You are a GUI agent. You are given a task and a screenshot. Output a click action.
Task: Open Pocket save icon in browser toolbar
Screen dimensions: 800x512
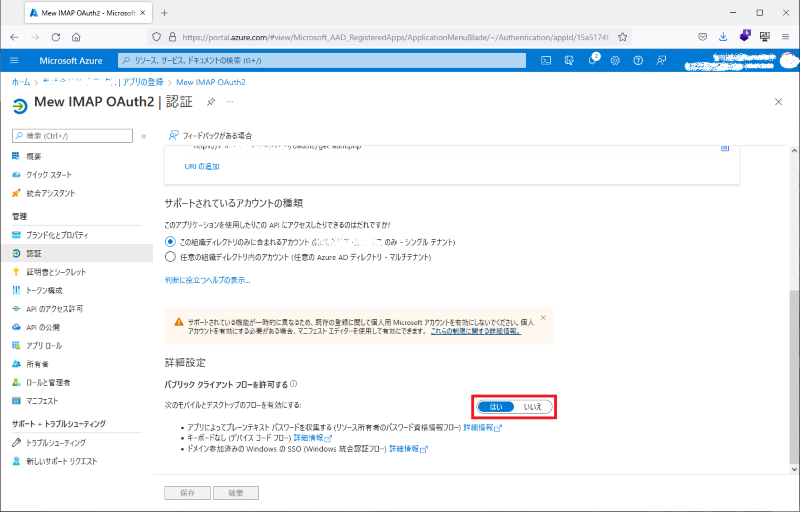pos(703,37)
